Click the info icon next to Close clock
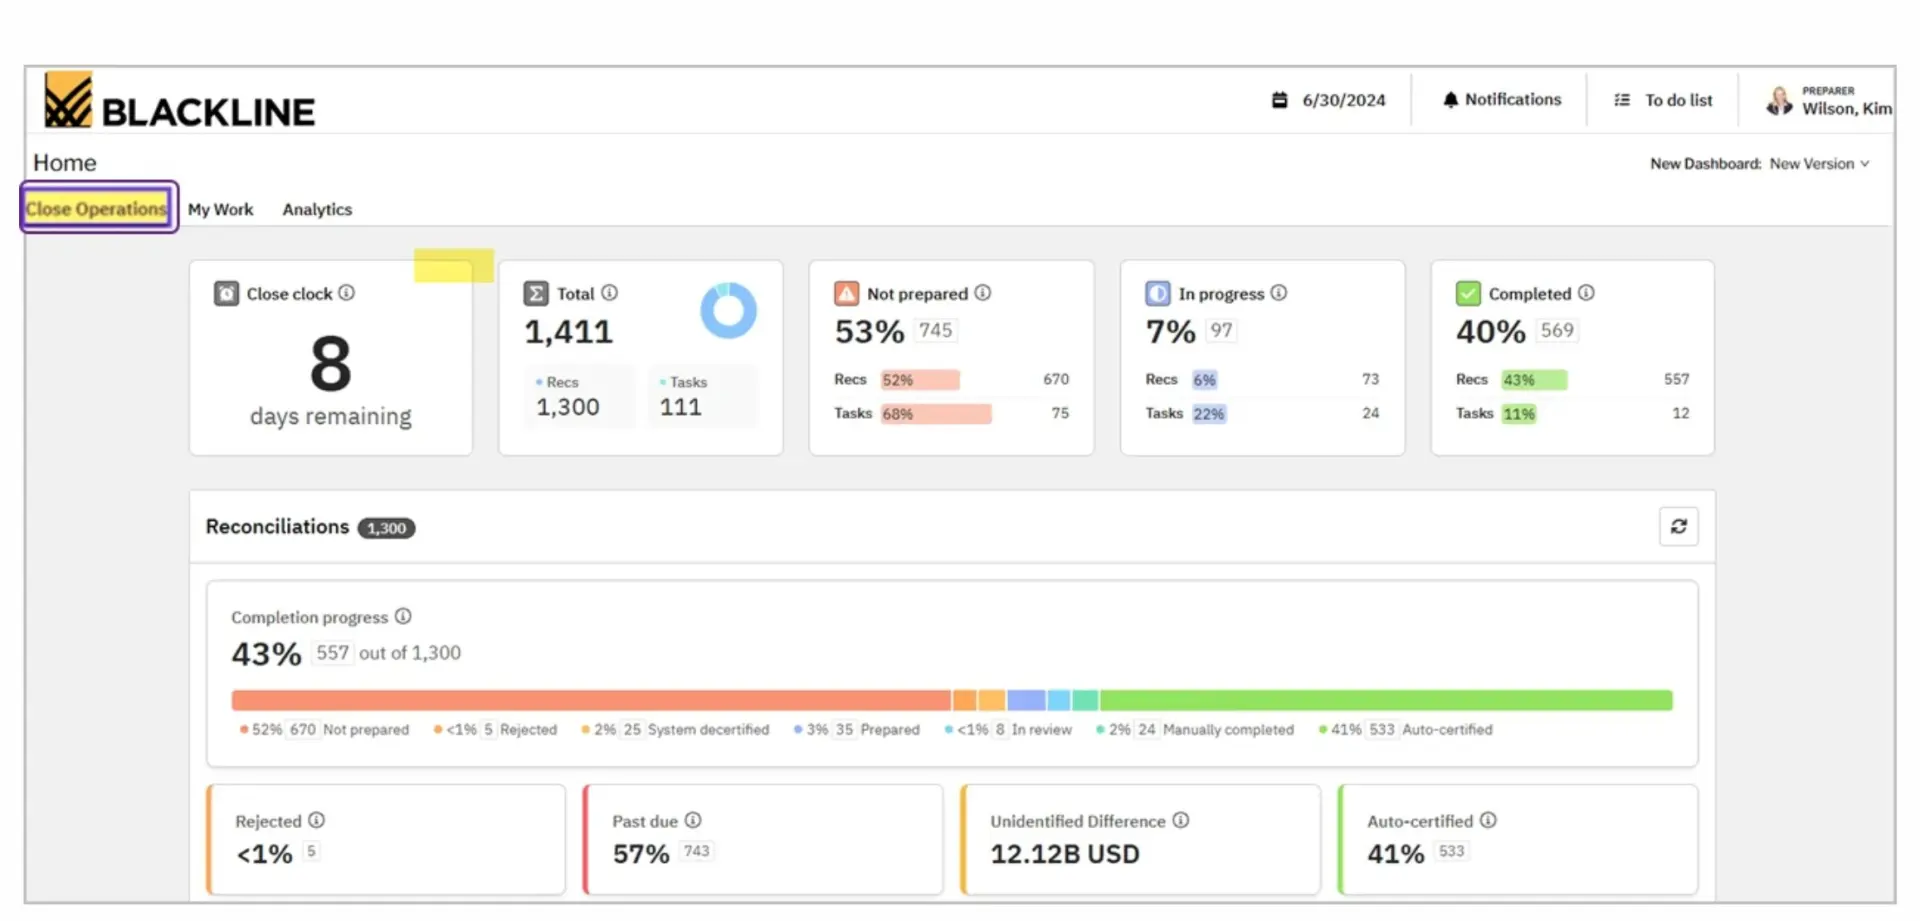The width and height of the screenshot is (1920, 921). coord(346,293)
